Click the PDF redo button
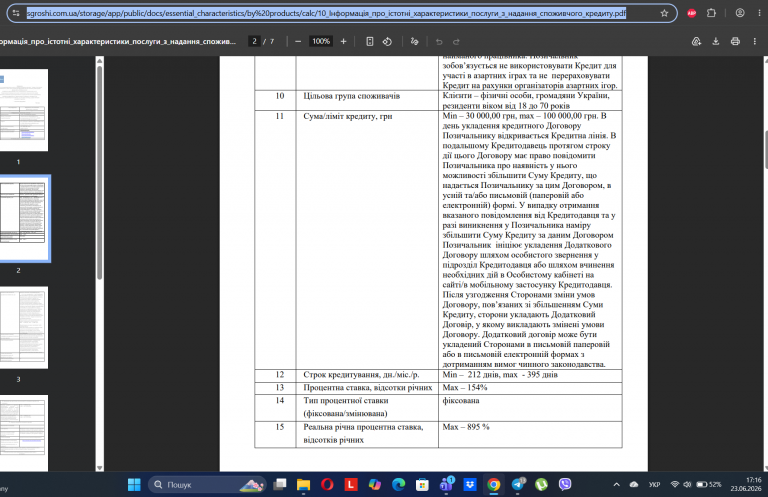 point(456,42)
